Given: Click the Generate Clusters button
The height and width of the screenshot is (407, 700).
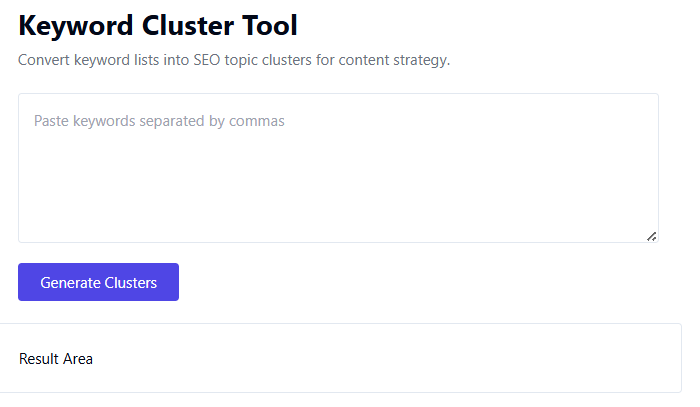Looking at the screenshot, I should pyautogui.click(x=98, y=282).
